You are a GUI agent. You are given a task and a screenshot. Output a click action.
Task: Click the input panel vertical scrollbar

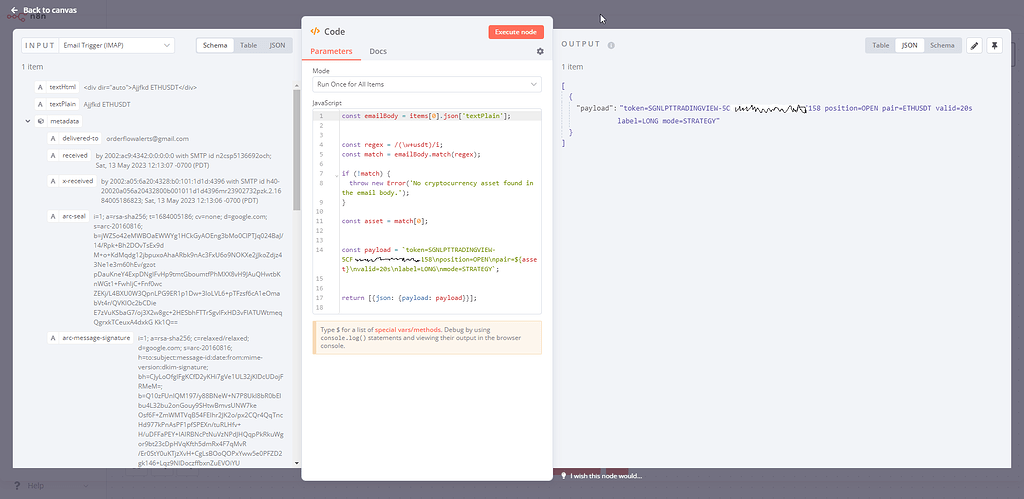click(297, 150)
